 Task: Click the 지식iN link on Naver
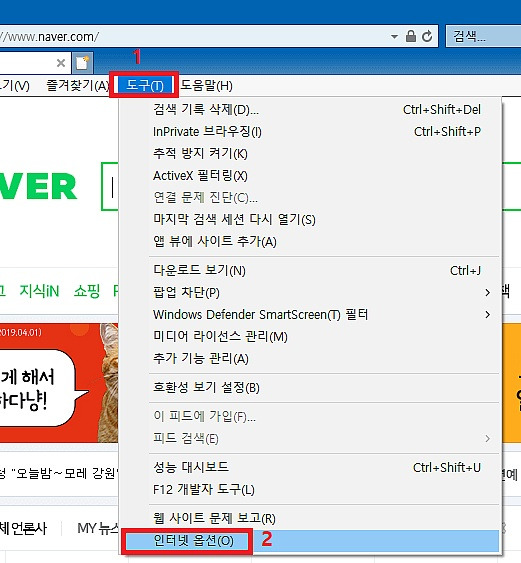(39, 291)
